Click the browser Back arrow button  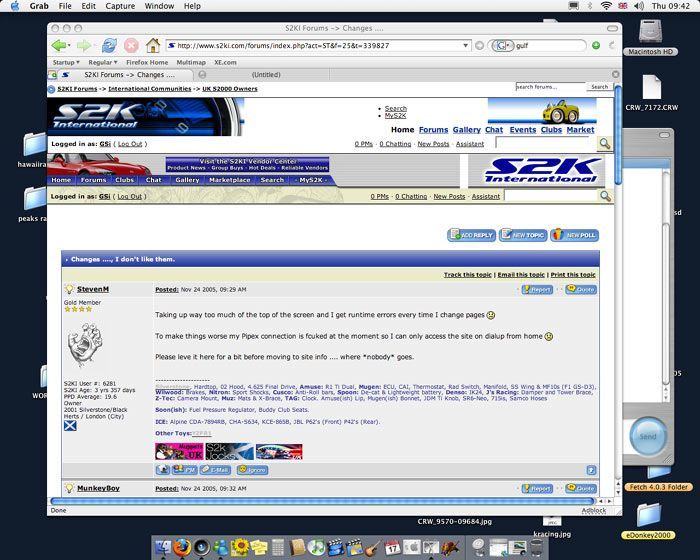60,46
